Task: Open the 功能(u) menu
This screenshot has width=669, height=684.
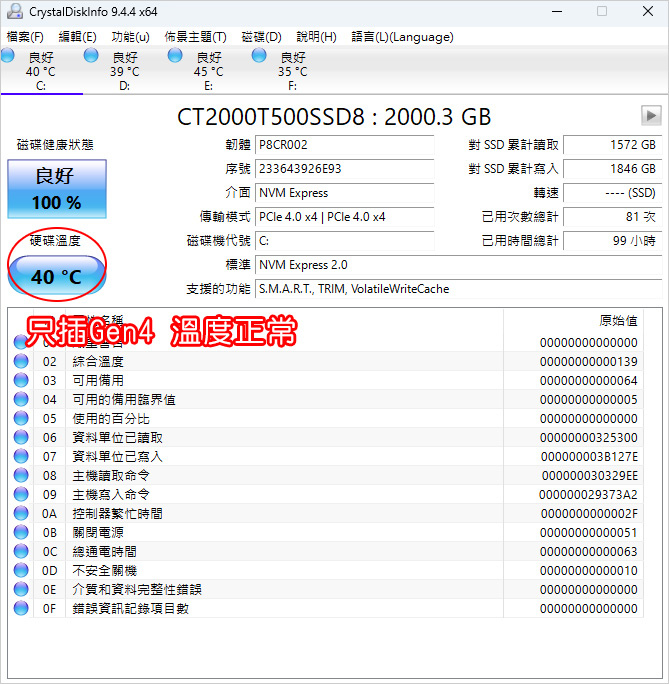Action: click(130, 37)
